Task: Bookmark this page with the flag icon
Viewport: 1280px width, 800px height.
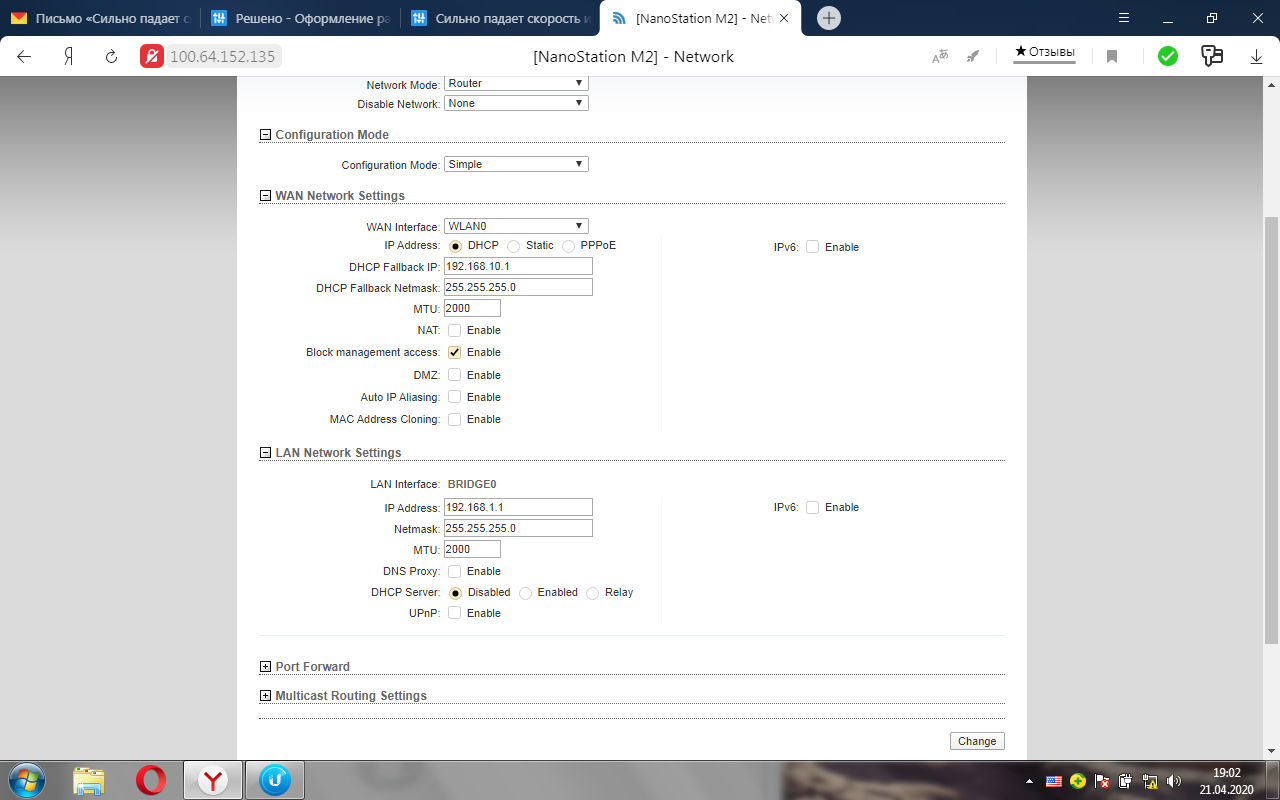Action: pyautogui.click(x=1112, y=57)
